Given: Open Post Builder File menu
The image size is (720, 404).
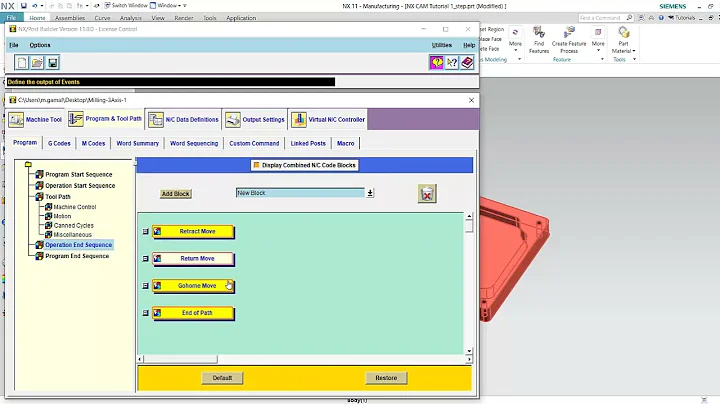Looking at the screenshot, I should [14, 45].
